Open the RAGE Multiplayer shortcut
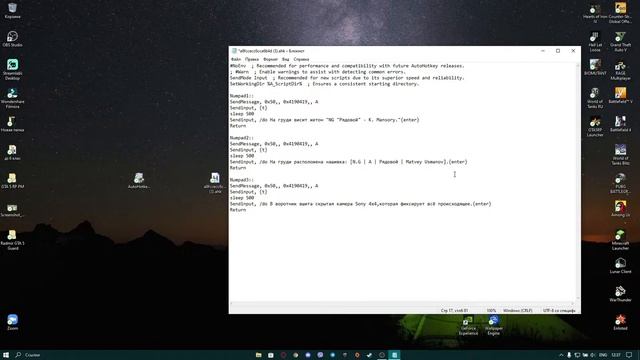This screenshot has height=360, width=640. [x=620, y=70]
